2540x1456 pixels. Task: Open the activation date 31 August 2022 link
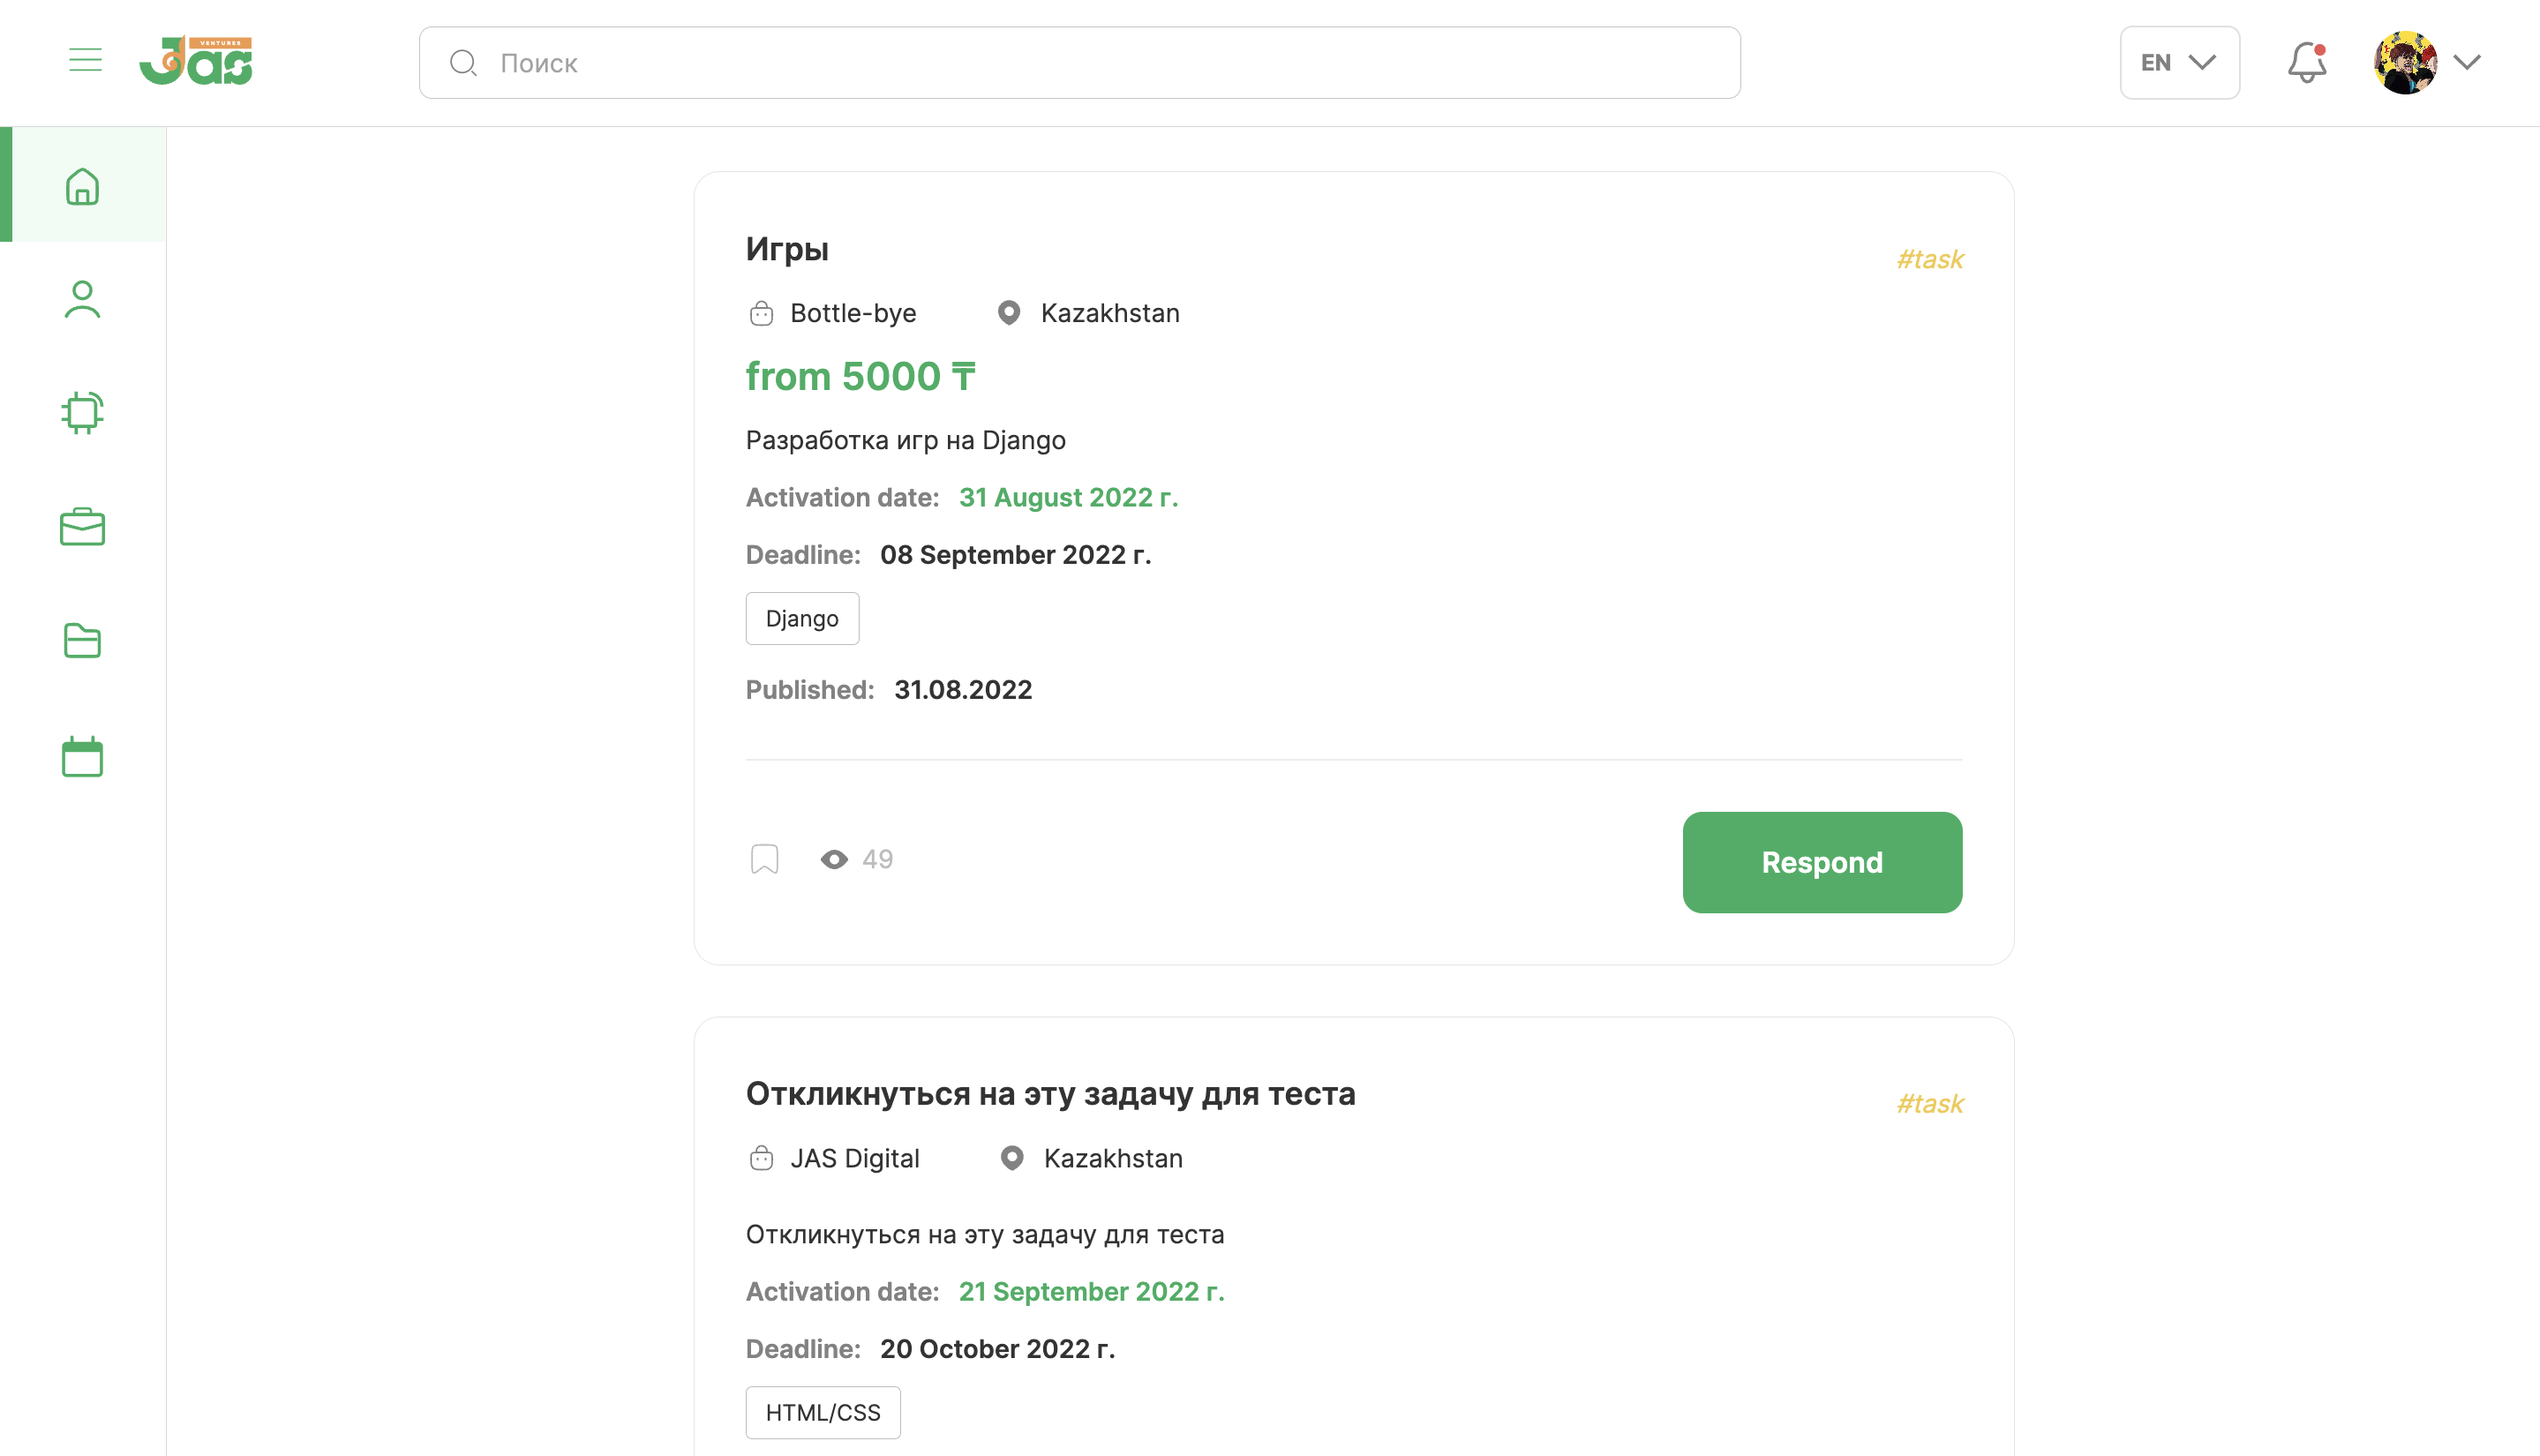1068,497
